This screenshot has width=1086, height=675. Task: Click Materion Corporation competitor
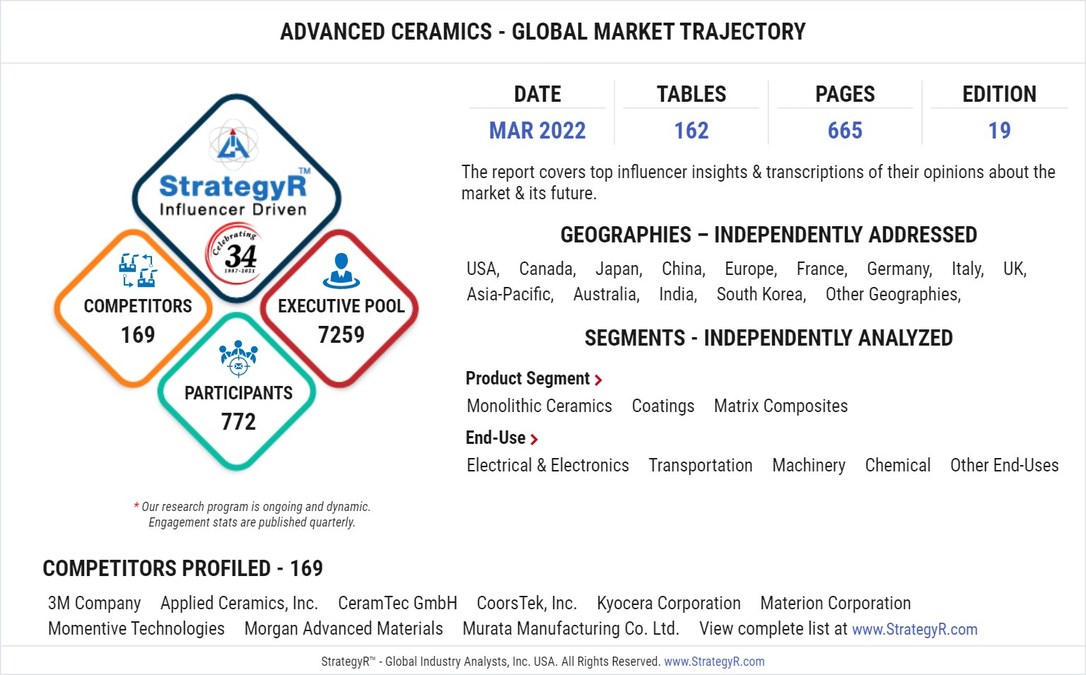click(x=835, y=603)
